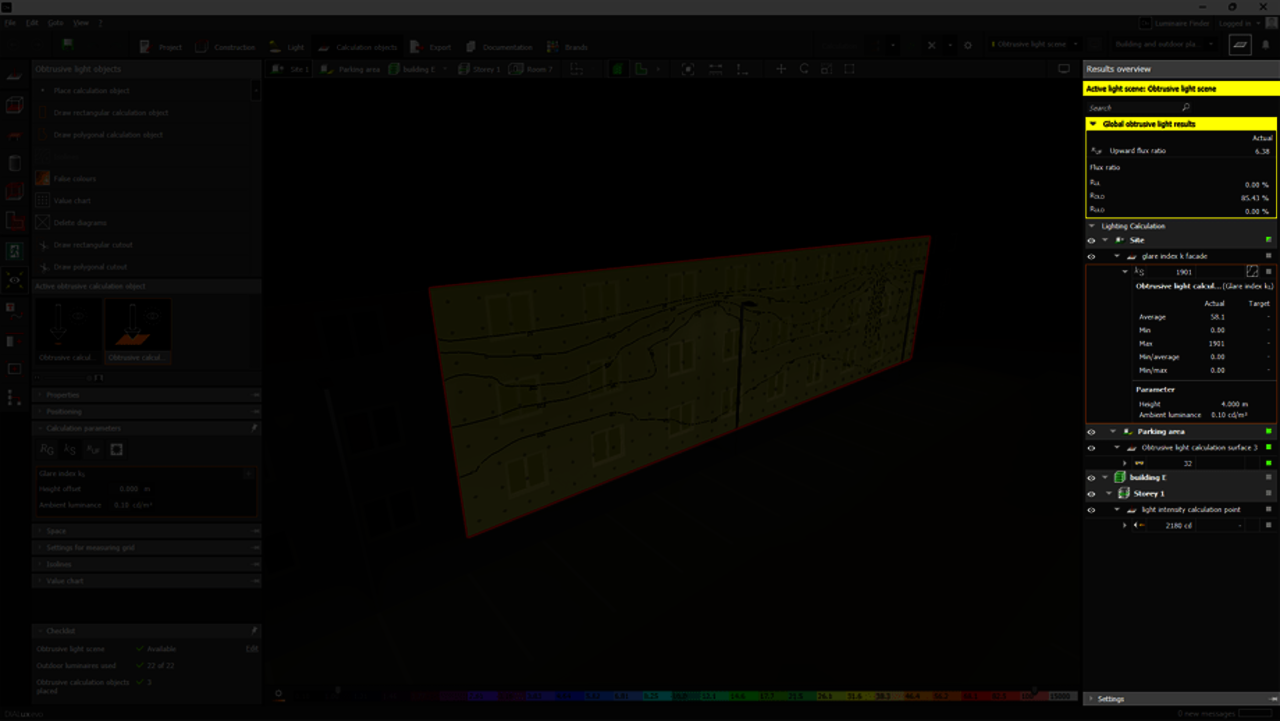Toggle visibility eye for Site
Viewport: 1280px width, 721px height.
[x=1091, y=240]
